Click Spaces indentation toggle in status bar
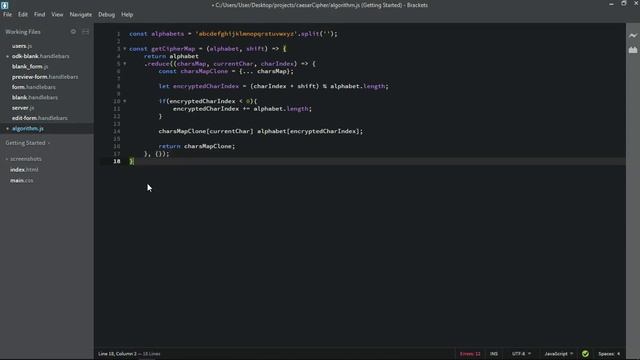640x360 pixels. [x=606, y=353]
